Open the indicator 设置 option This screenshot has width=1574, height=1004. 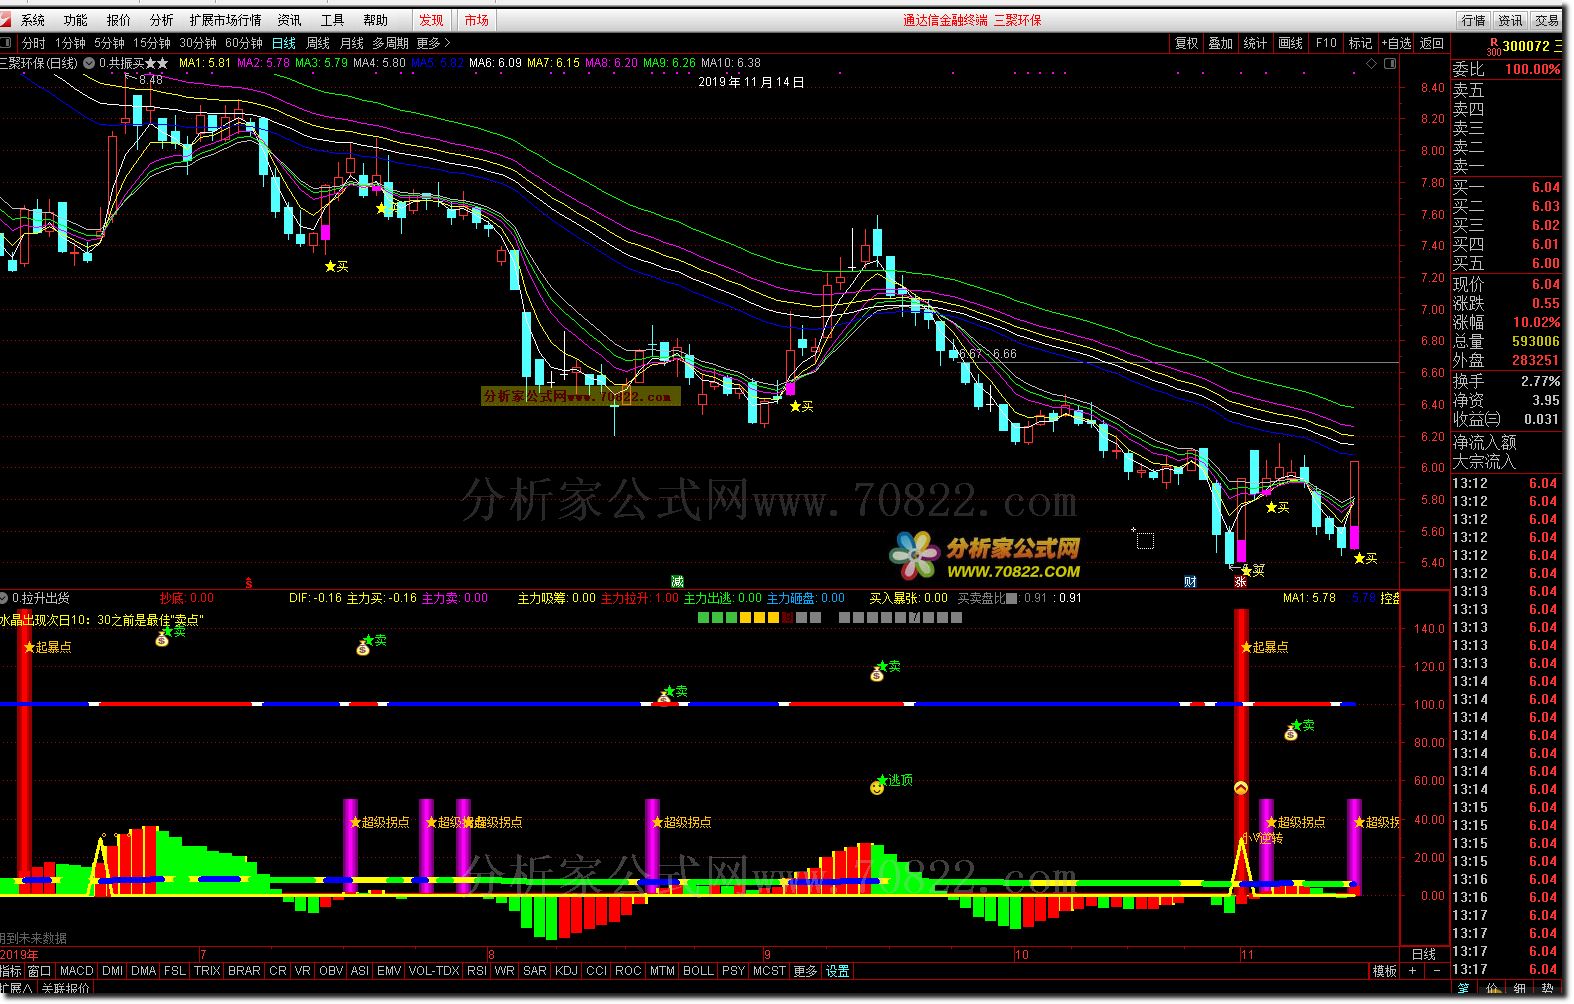click(838, 971)
